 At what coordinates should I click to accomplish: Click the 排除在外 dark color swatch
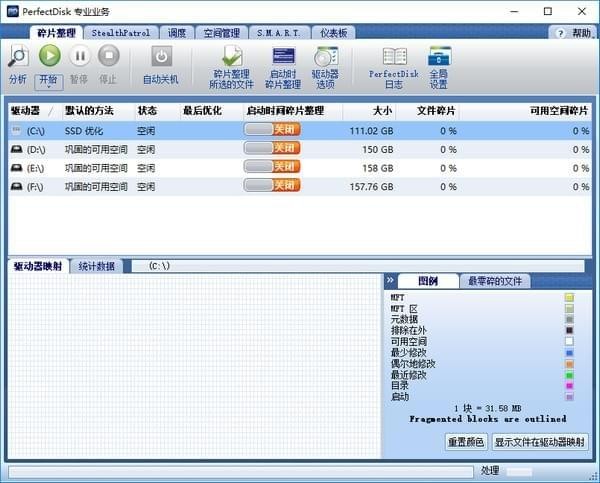[x=569, y=330]
